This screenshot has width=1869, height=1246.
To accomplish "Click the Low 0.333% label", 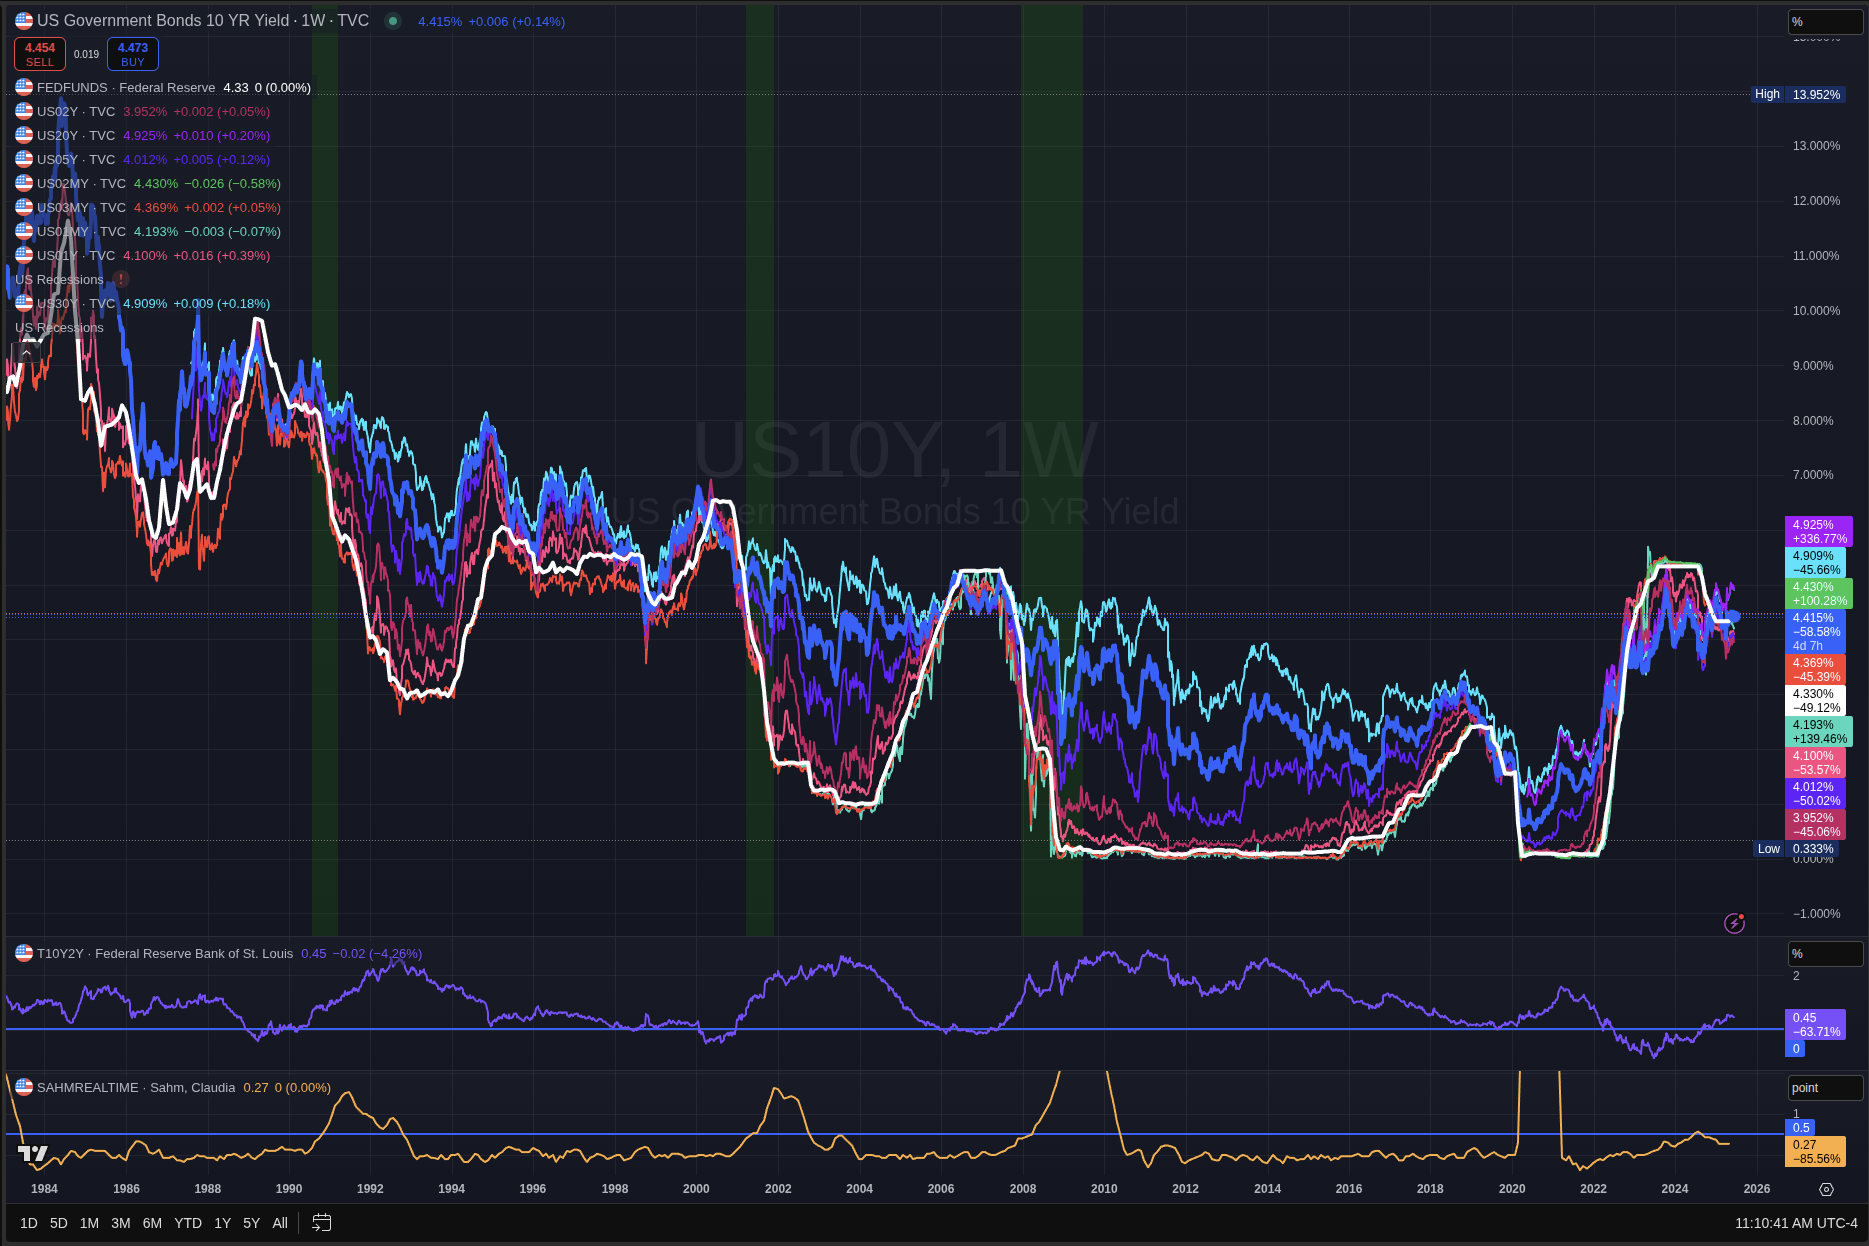I will coord(1796,849).
